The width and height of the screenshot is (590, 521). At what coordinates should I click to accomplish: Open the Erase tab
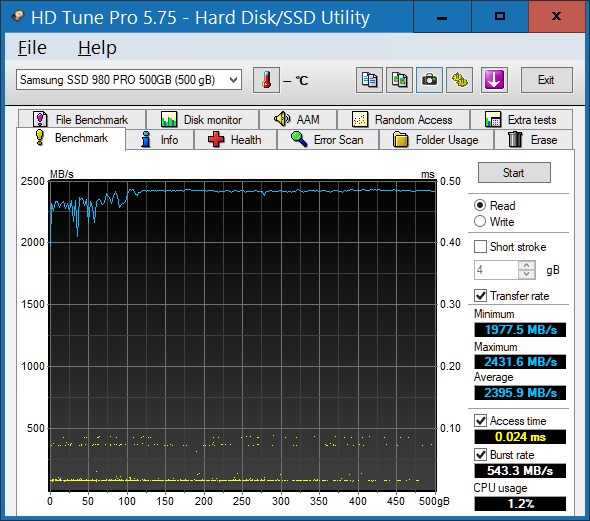tap(534, 140)
